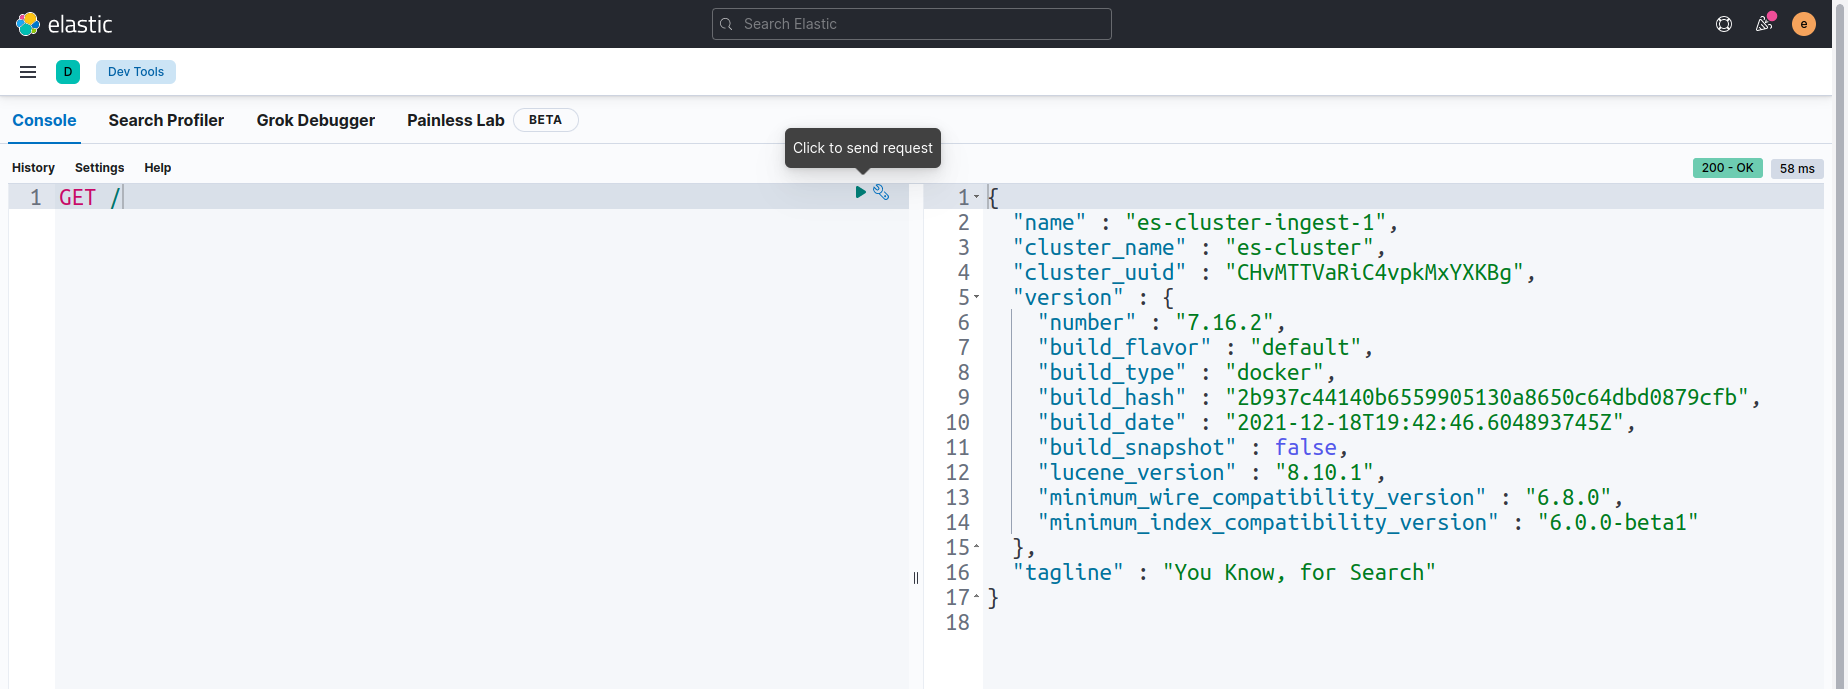Click the panel resize divider handle
1848x689 pixels.
(x=916, y=578)
